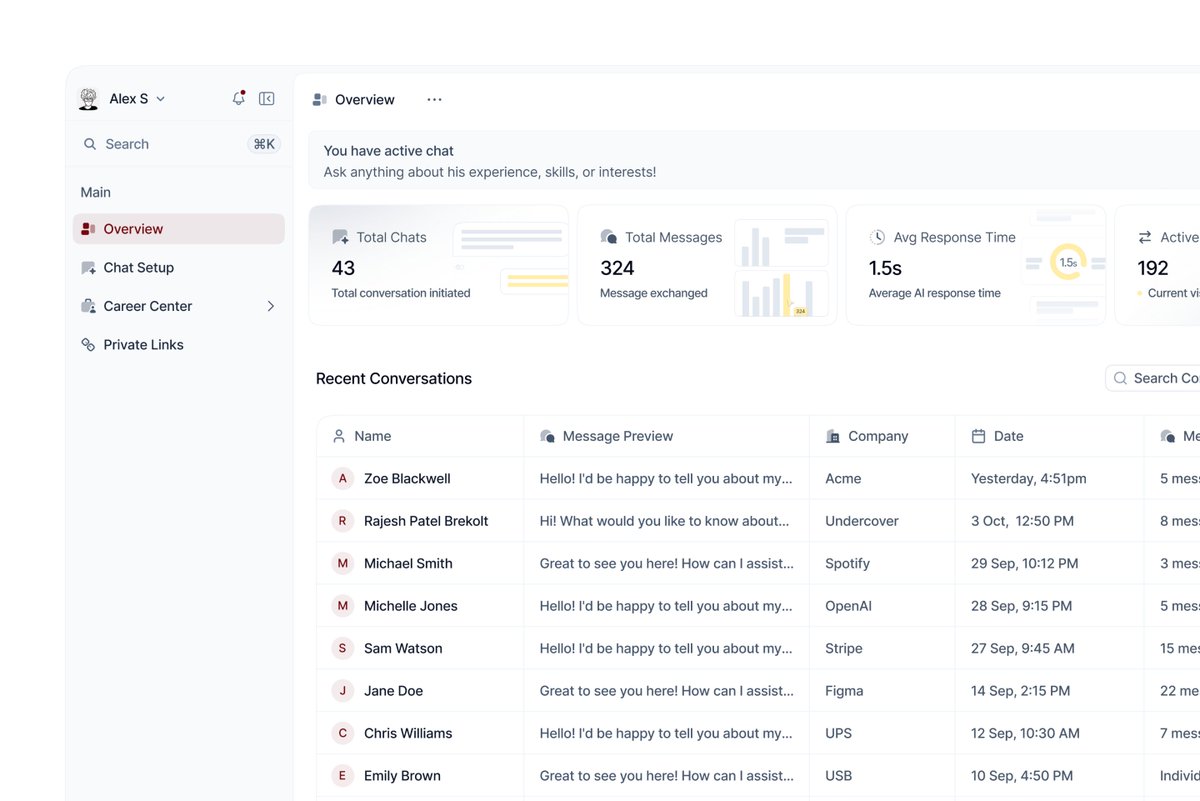Image resolution: width=1200 pixels, height=801 pixels.
Task: Click Zoe Blackwell's avatar badge
Action: click(343, 479)
